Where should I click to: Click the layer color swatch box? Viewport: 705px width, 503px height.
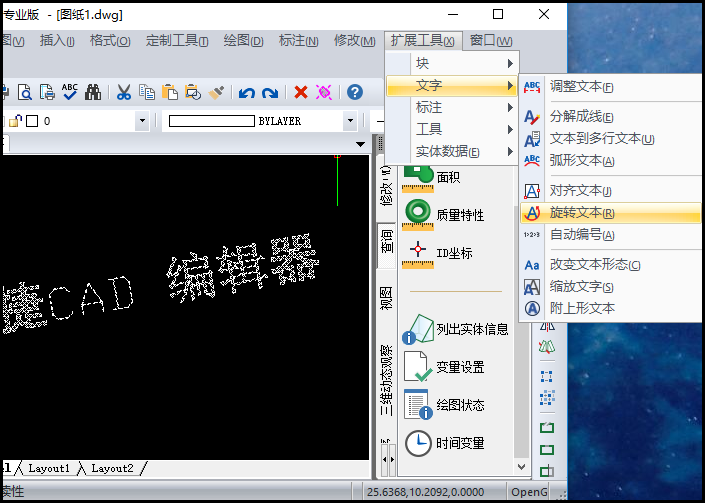pyautogui.click(x=31, y=121)
